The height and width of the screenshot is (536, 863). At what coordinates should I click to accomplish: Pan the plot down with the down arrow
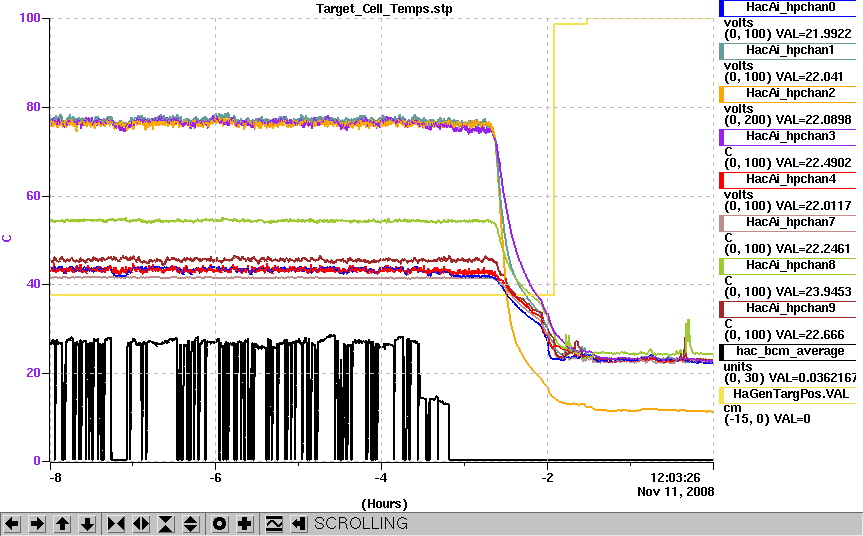point(87,523)
